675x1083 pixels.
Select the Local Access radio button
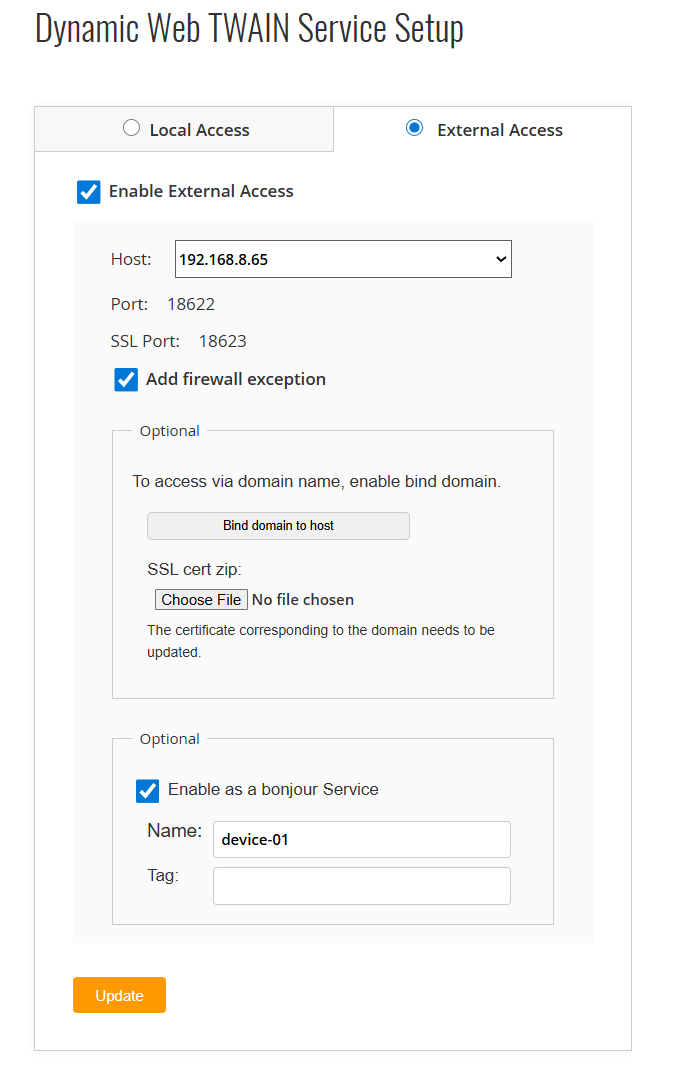click(131, 128)
